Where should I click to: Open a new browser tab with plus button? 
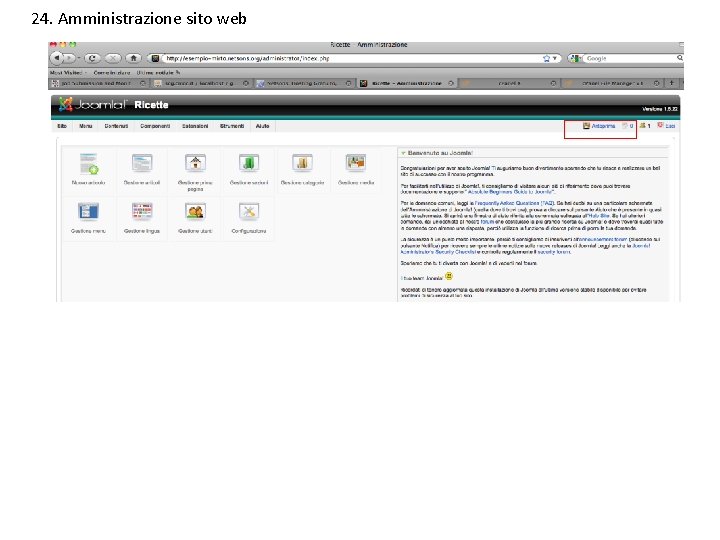coord(671,83)
